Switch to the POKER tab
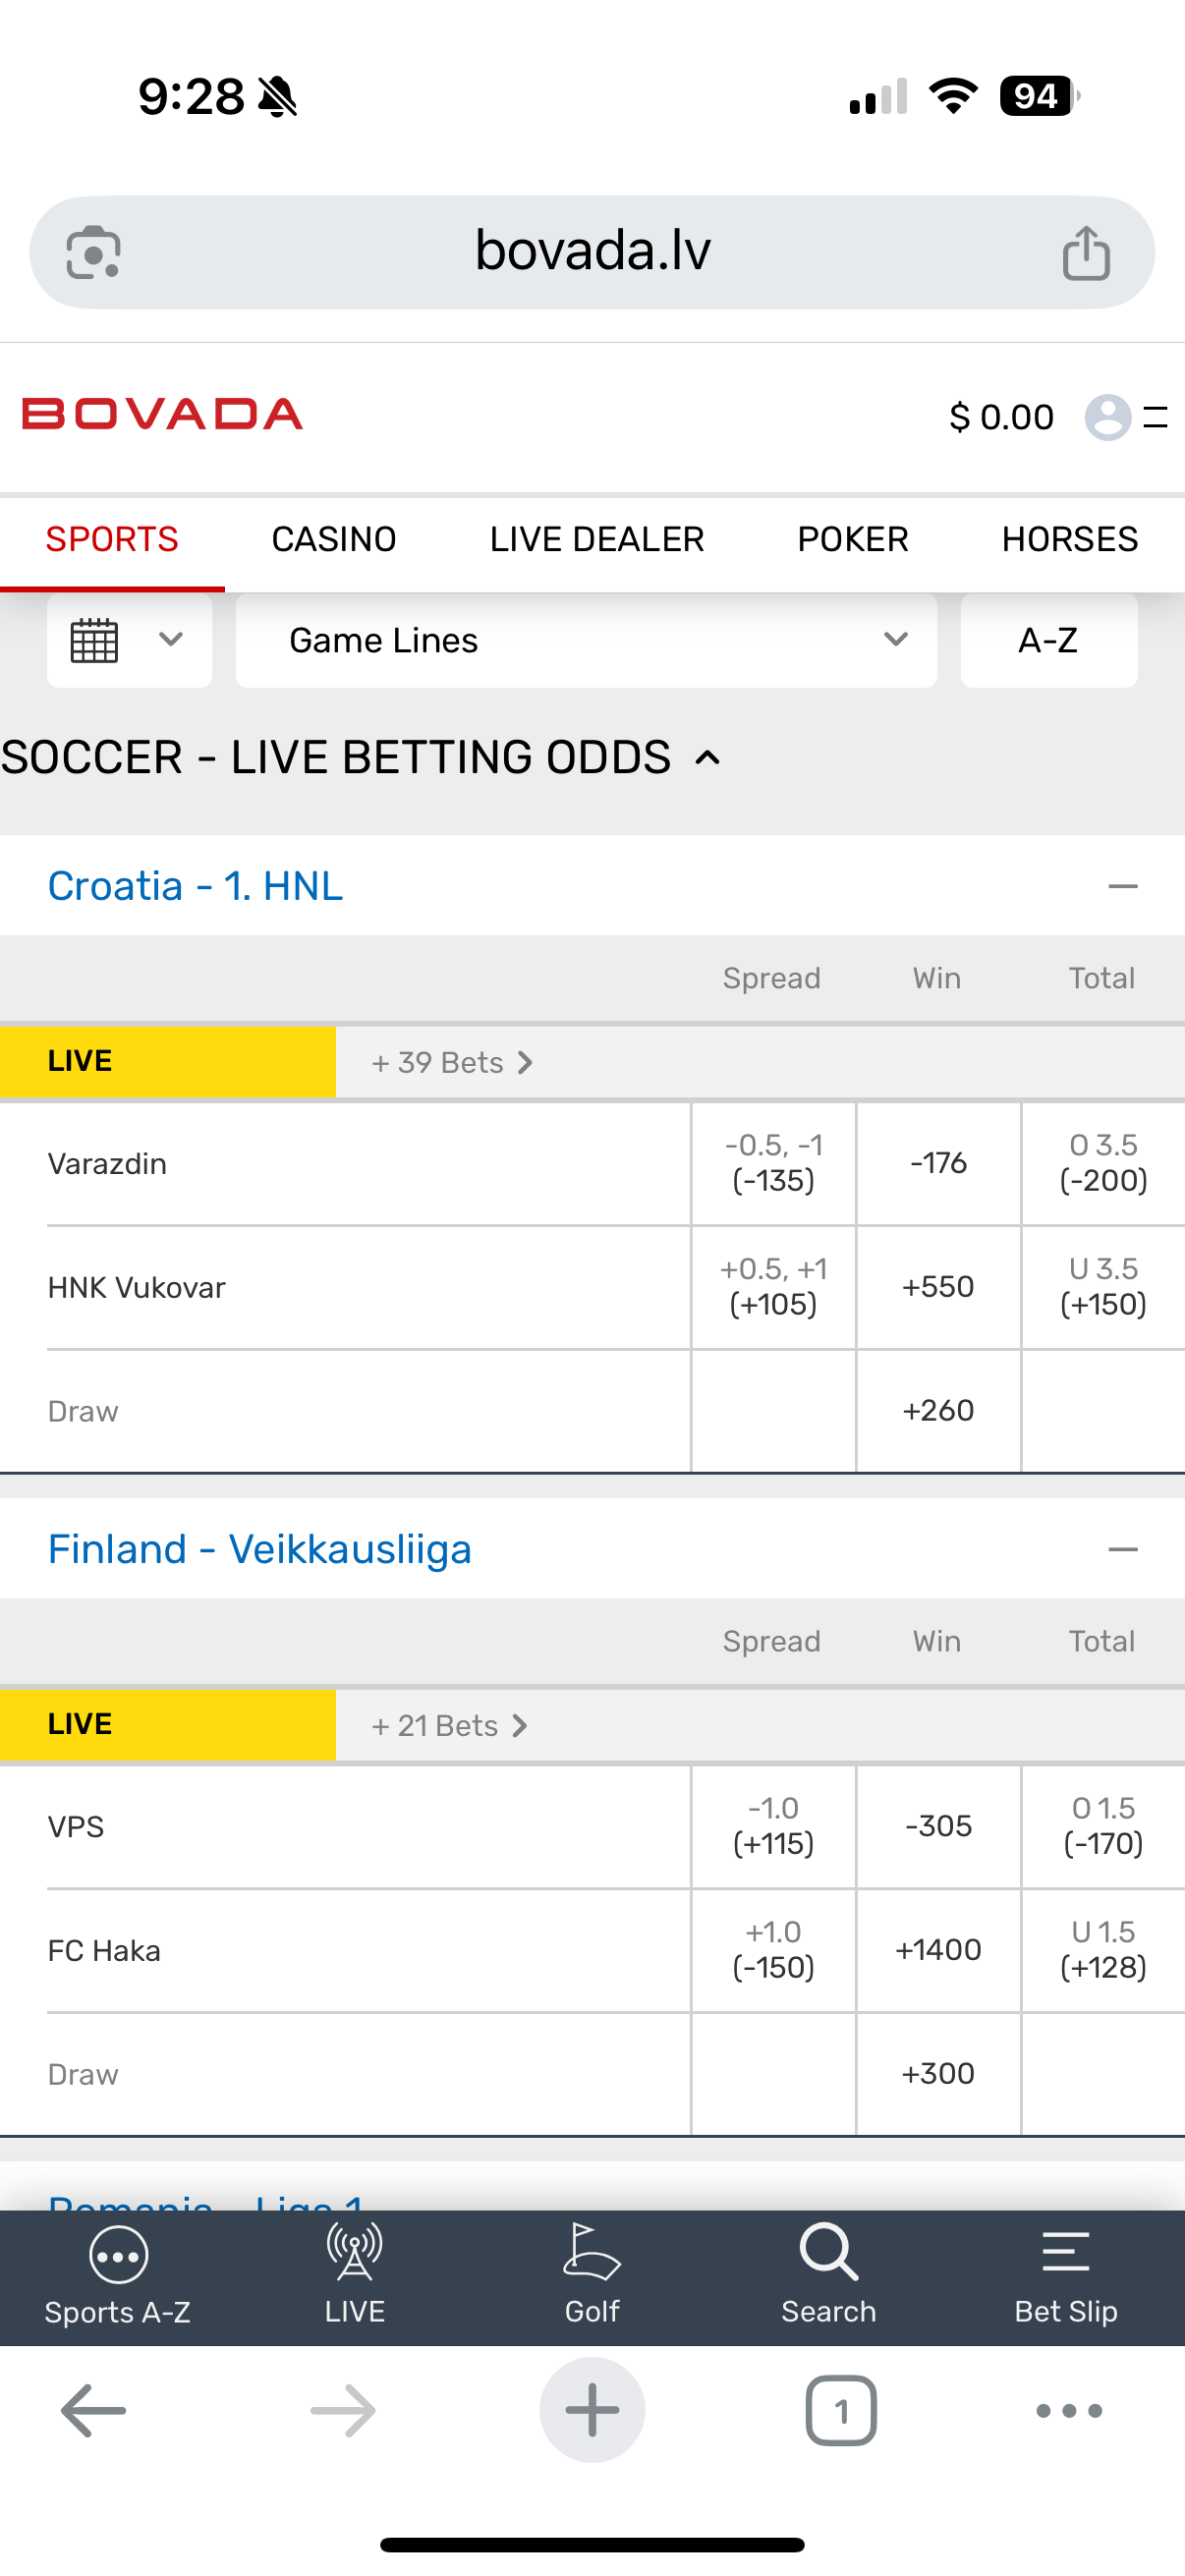Image resolution: width=1185 pixels, height=2576 pixels. pos(853,540)
